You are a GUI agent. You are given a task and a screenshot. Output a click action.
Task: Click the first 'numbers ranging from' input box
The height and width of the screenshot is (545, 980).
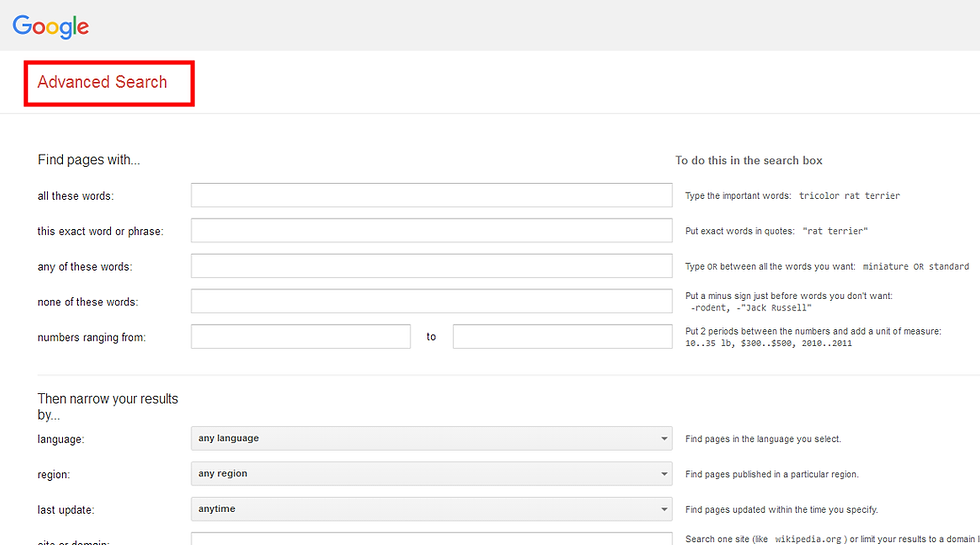coord(301,336)
